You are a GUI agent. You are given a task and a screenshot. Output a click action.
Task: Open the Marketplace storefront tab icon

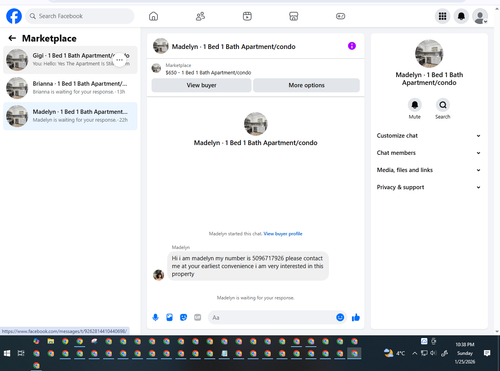click(294, 16)
